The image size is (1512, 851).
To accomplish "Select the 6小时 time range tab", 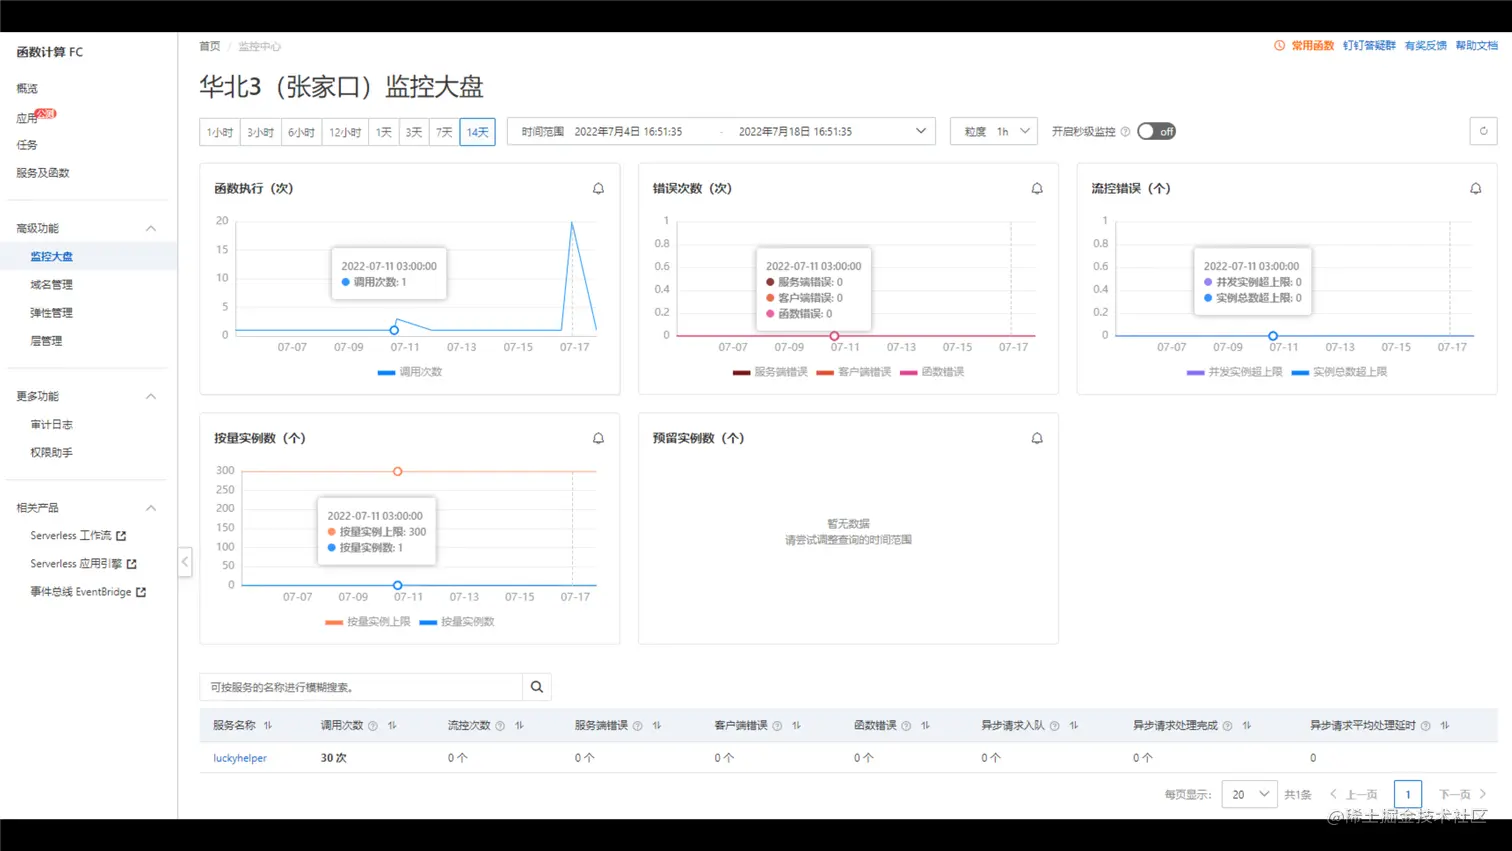I will tap(301, 132).
